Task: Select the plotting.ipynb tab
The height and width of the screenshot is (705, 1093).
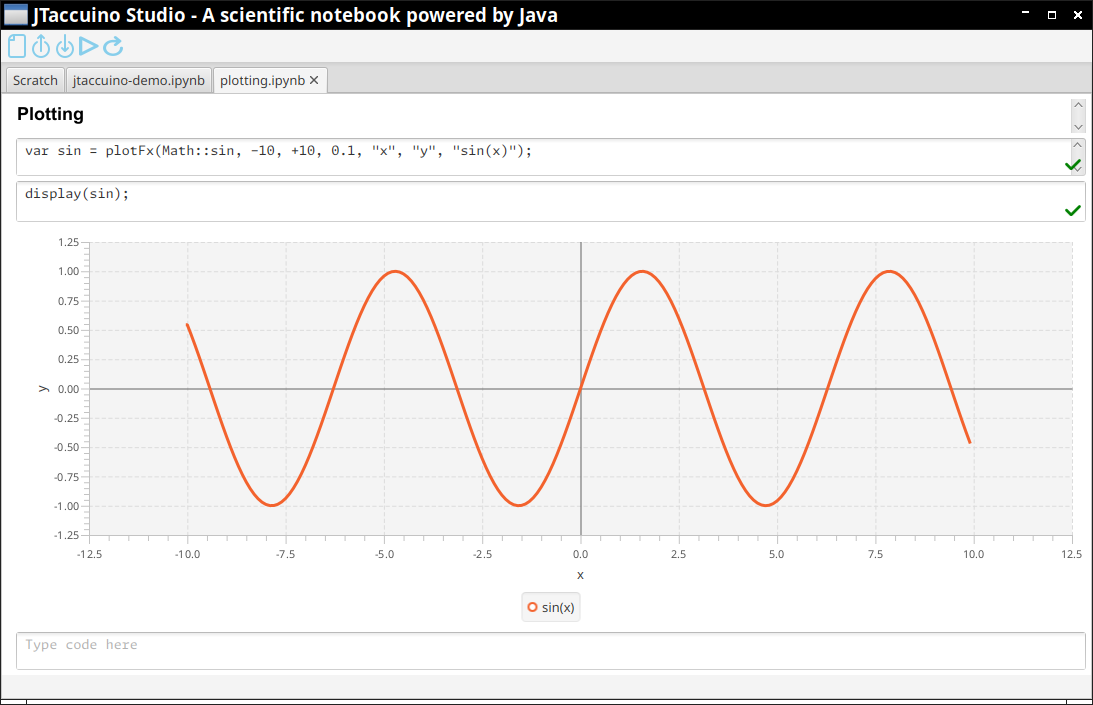Action: pos(261,81)
